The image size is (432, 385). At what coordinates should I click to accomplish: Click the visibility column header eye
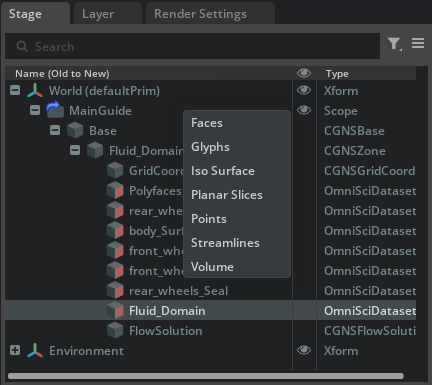(x=304, y=73)
